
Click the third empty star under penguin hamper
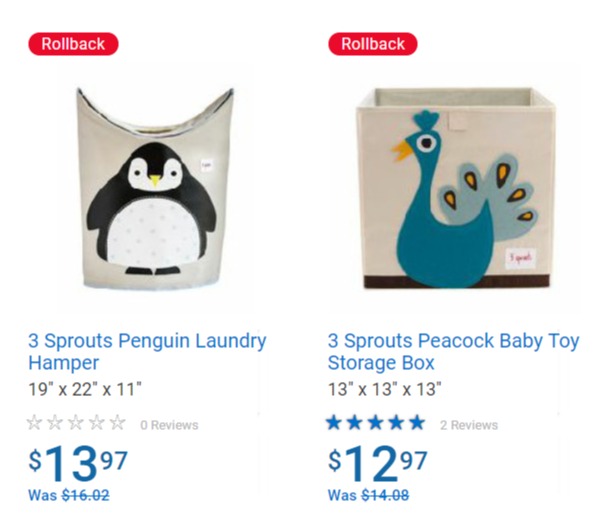pyautogui.click(x=76, y=422)
